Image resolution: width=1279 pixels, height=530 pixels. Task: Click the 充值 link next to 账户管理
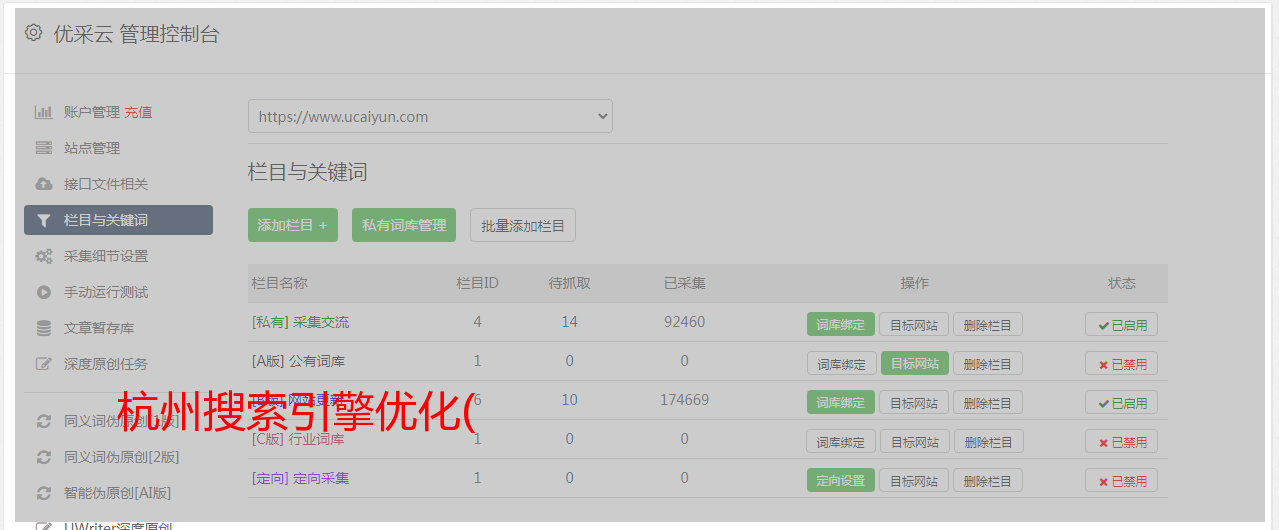pyautogui.click(x=139, y=112)
